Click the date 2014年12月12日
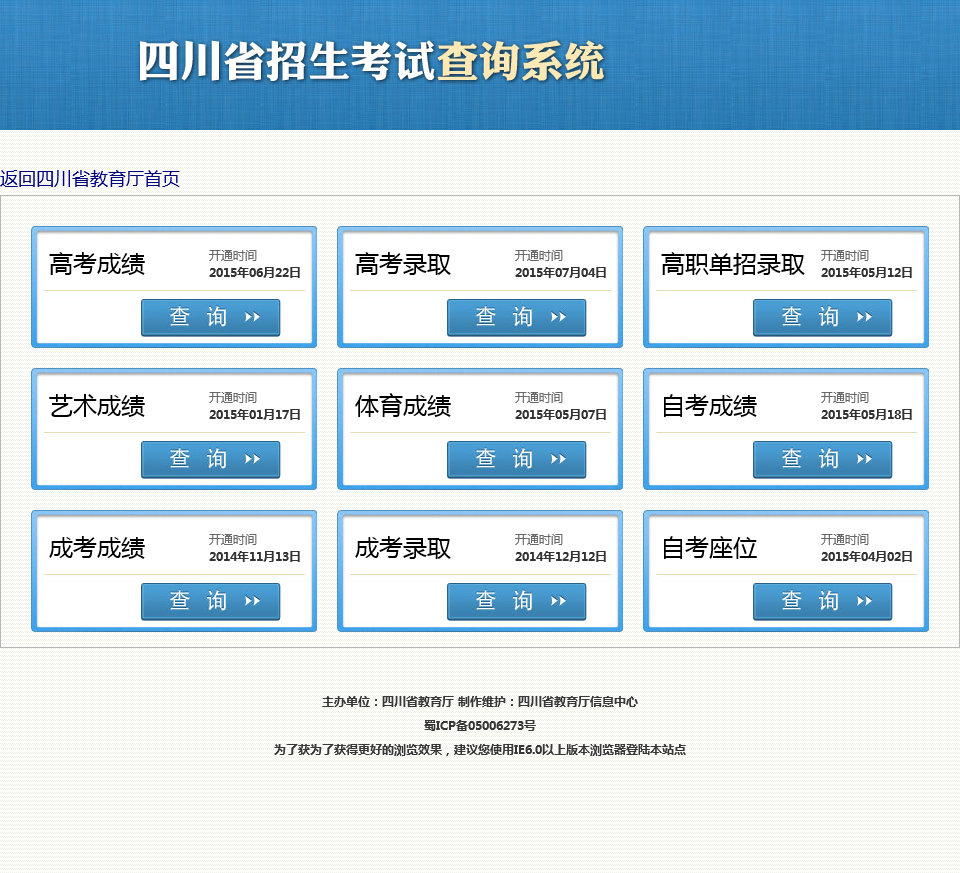Viewport: 960px width, 873px height. (x=561, y=556)
